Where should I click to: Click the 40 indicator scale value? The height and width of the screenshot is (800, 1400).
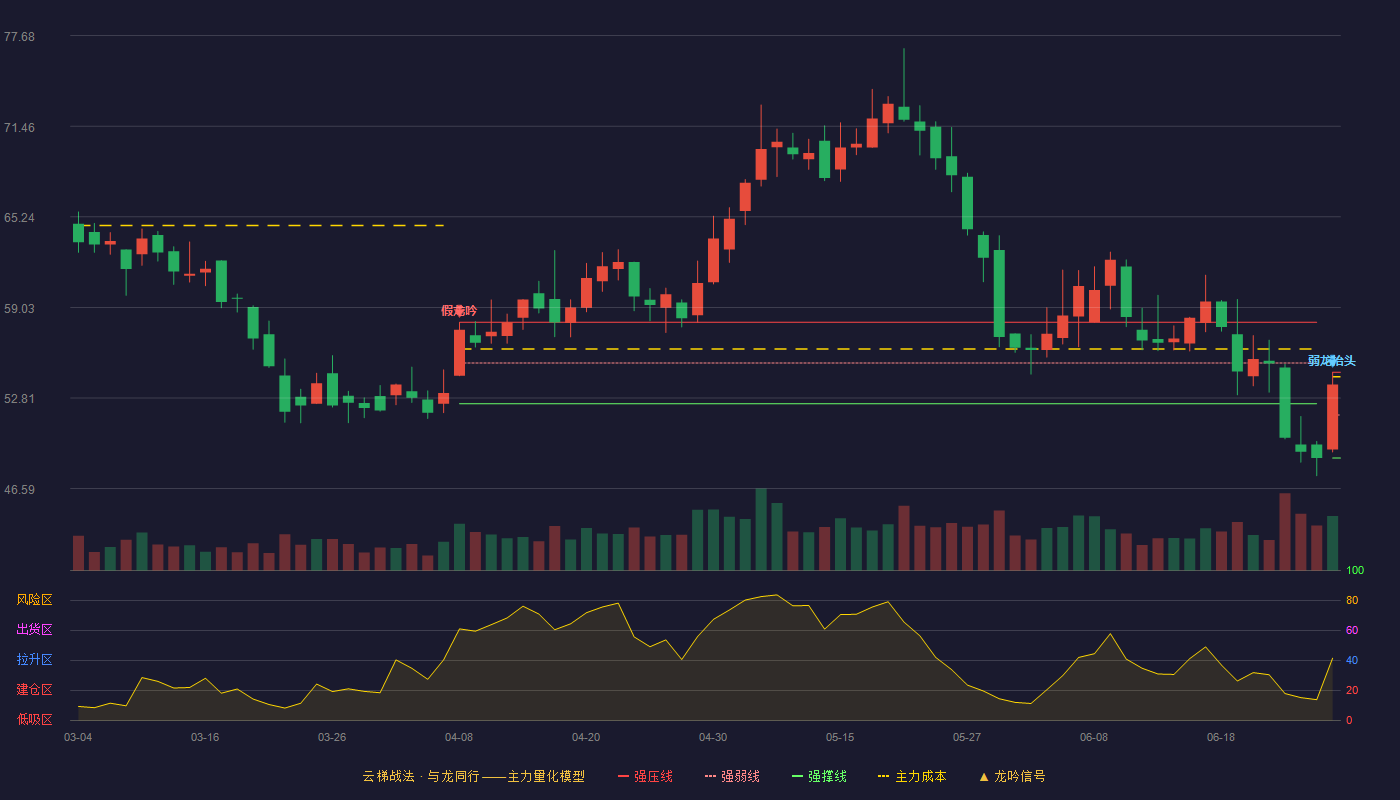coord(1352,660)
